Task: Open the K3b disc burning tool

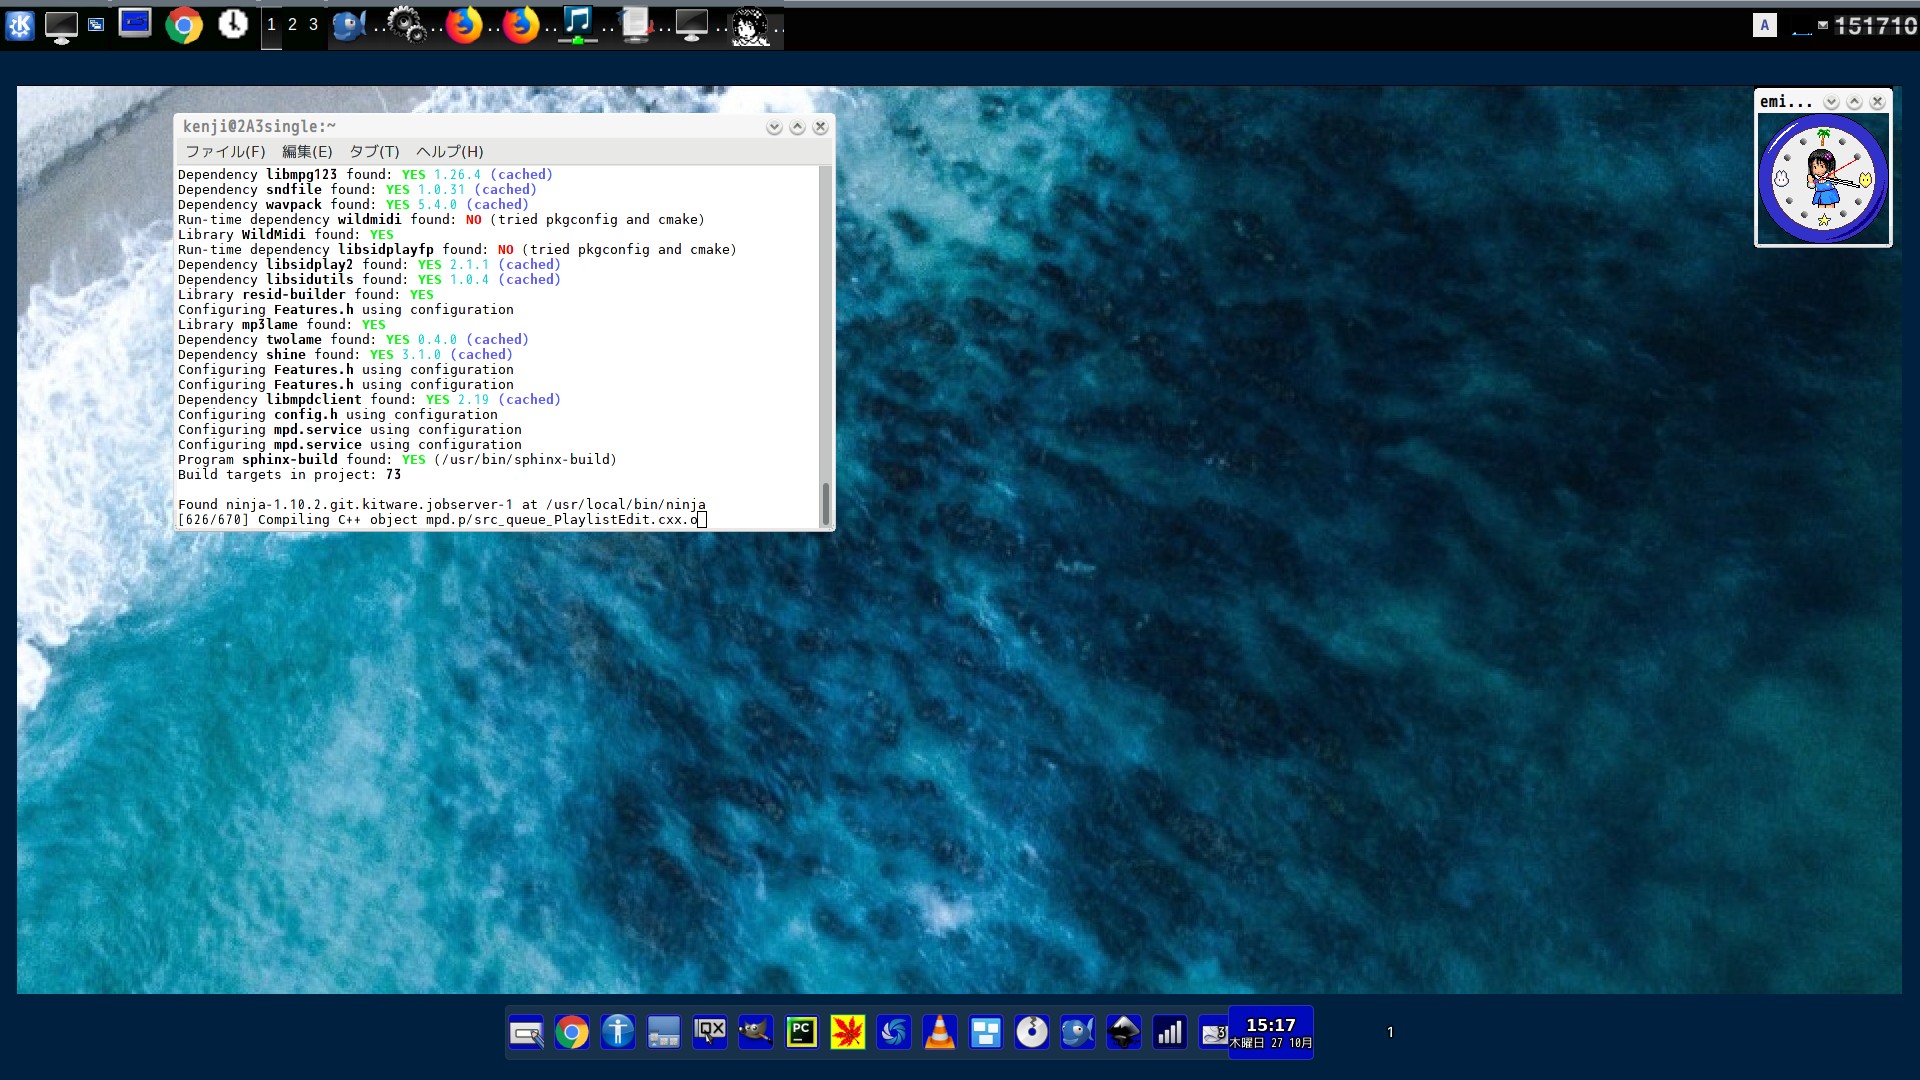Action: click(1032, 1032)
